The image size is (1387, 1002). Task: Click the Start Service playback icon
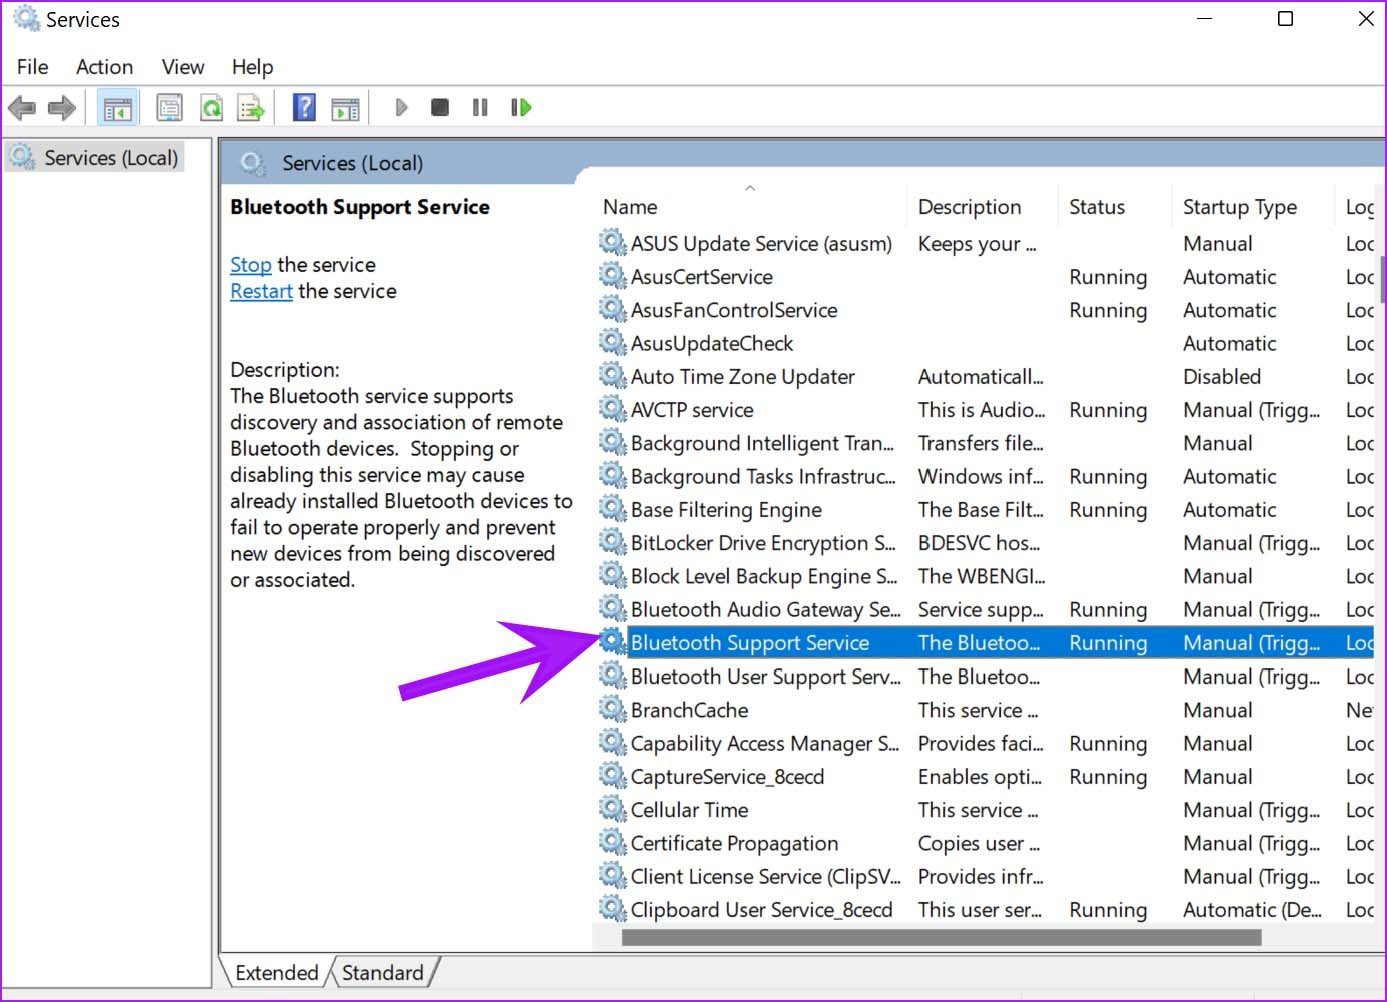(401, 107)
